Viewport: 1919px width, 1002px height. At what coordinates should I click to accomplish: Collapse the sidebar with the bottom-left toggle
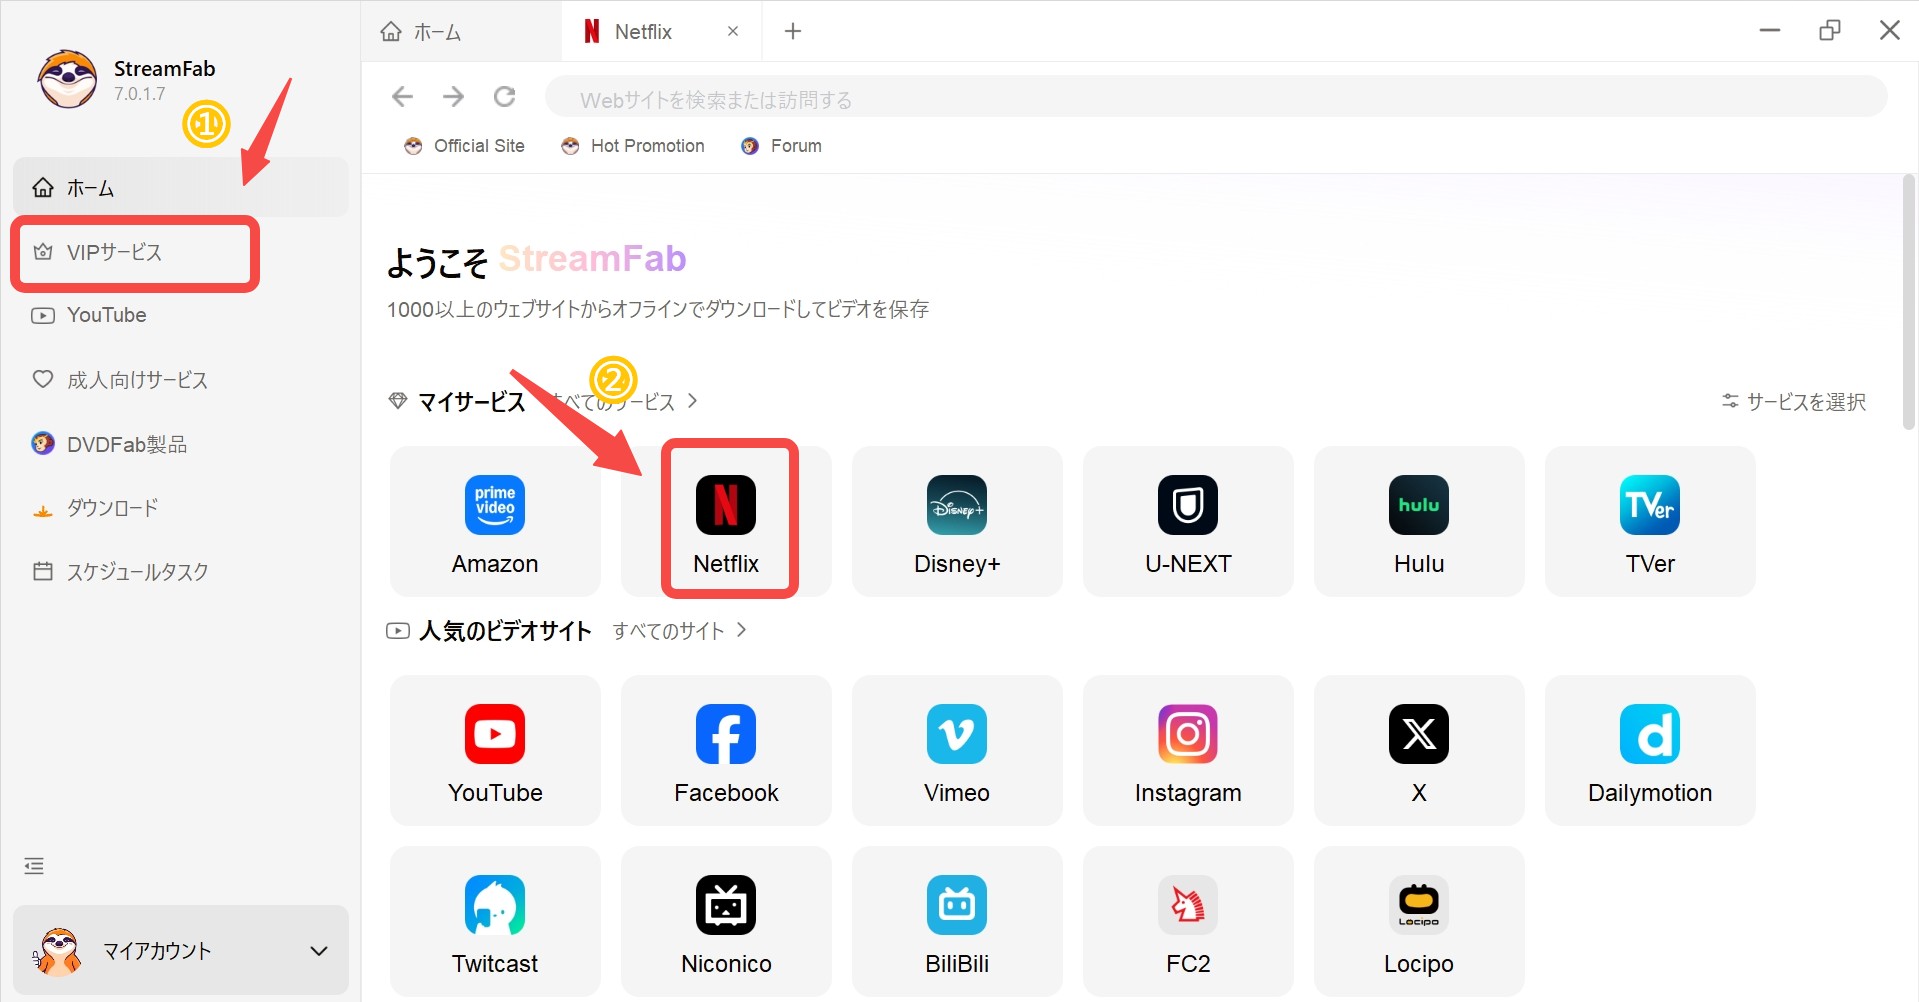pos(33,865)
